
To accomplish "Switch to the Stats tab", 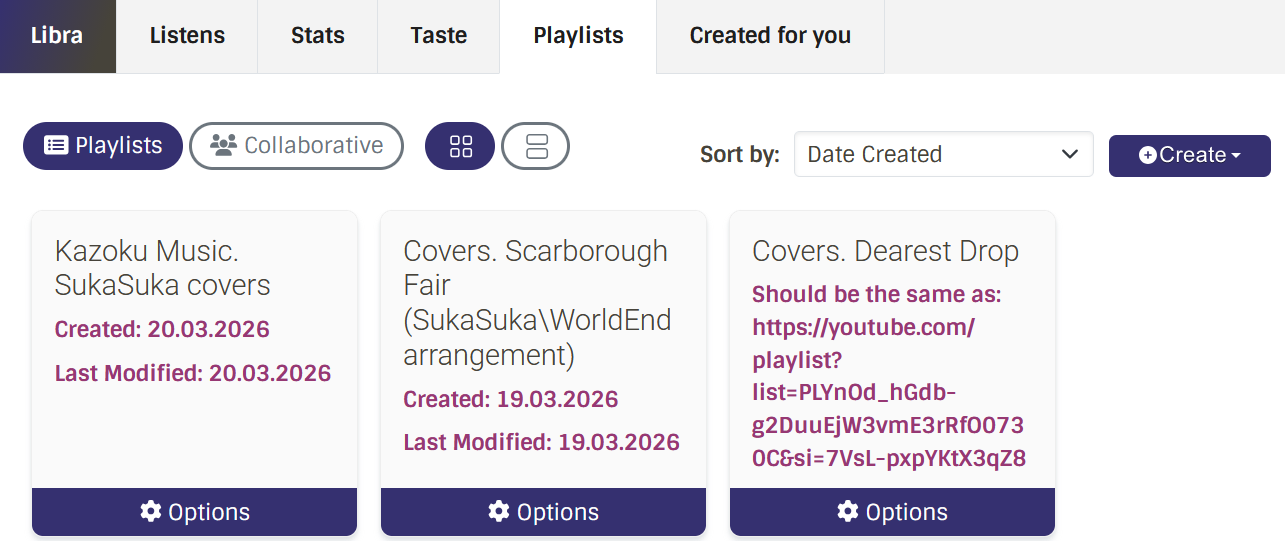I will [x=317, y=36].
